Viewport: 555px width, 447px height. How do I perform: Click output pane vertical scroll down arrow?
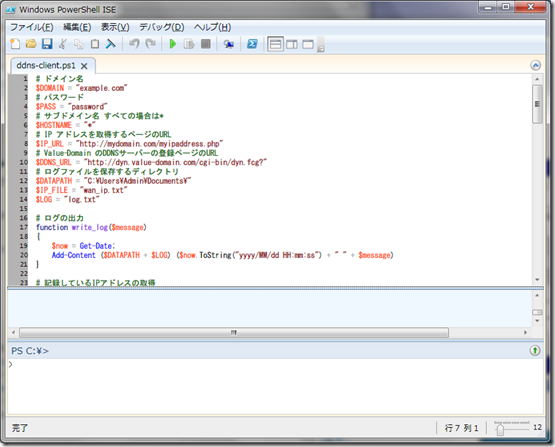537,321
